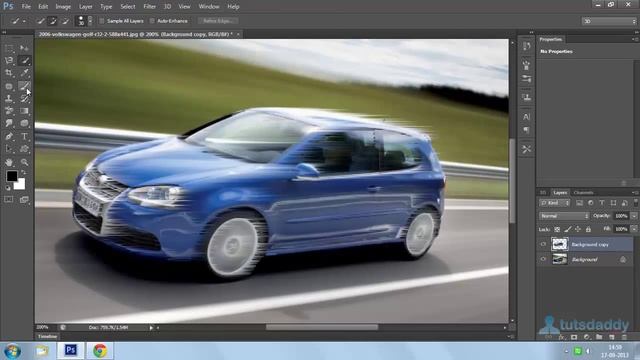Select the Hand tool
Screen dimensions: 640x360
pyautogui.click(x=9, y=162)
